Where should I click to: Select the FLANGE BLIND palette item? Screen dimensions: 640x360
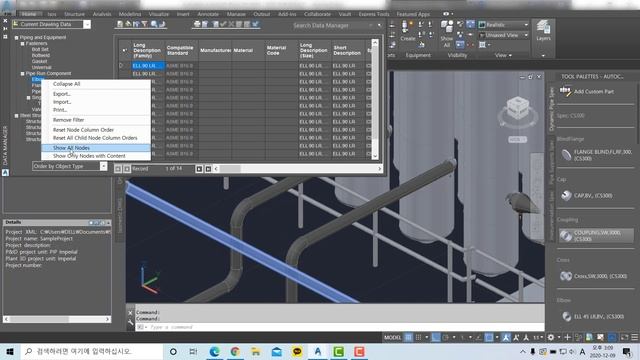(596, 155)
